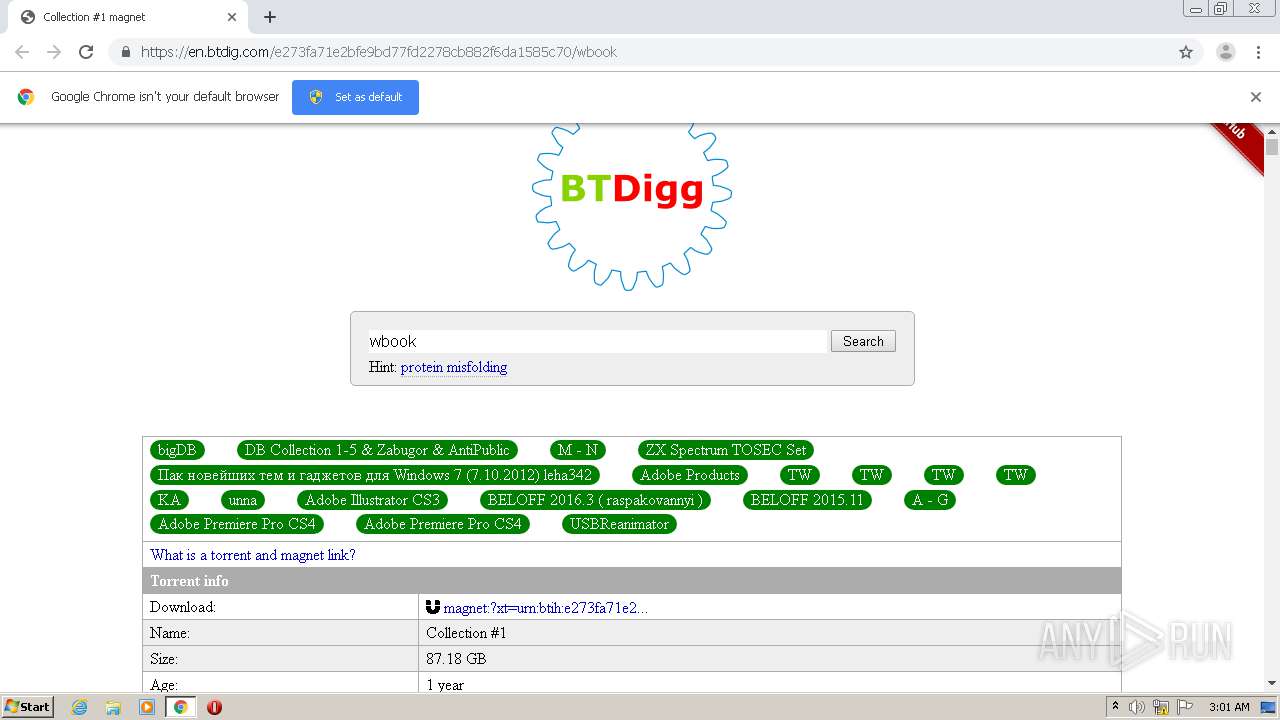Select the A - G tag

click(x=930, y=500)
